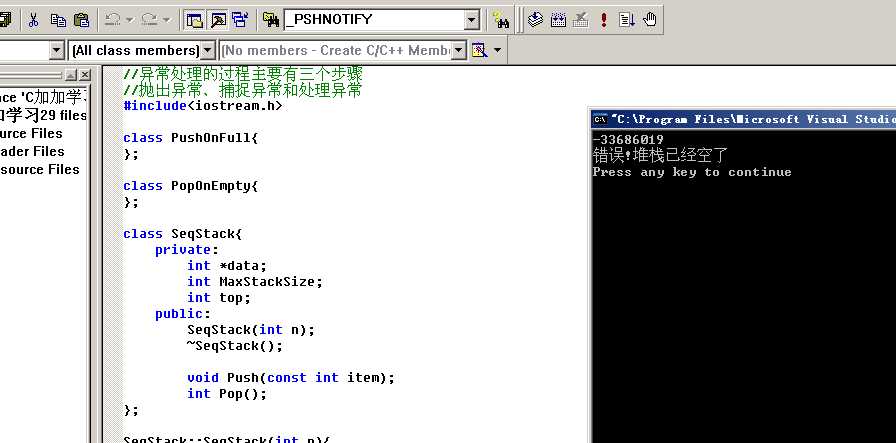Start debugging with the Go icon

[x=626, y=20]
